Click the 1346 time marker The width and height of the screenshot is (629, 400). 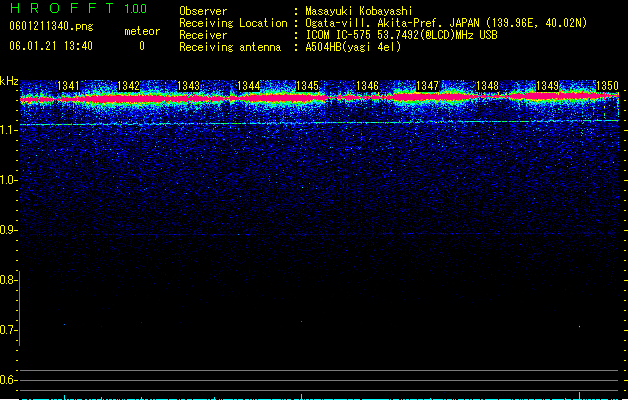(x=367, y=86)
